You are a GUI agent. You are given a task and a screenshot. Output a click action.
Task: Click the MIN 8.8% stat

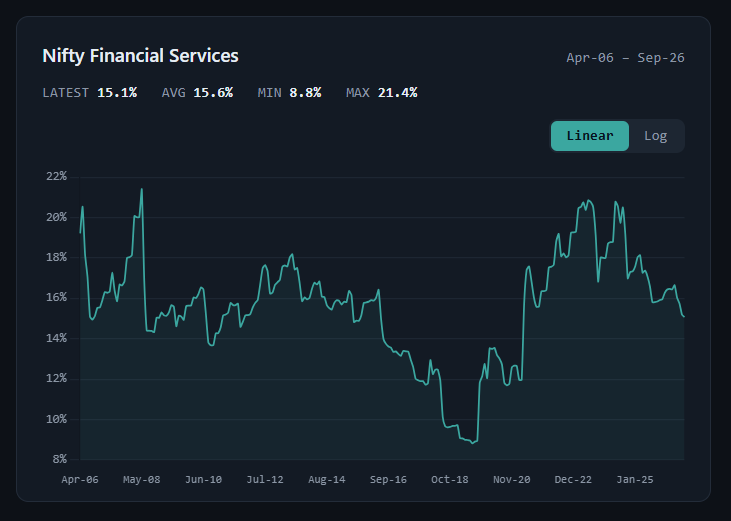pos(290,93)
